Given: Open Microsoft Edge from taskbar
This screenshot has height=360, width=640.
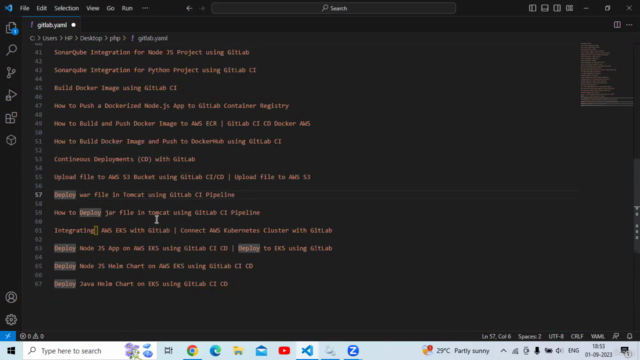Looking at the screenshot, I should 215,351.
